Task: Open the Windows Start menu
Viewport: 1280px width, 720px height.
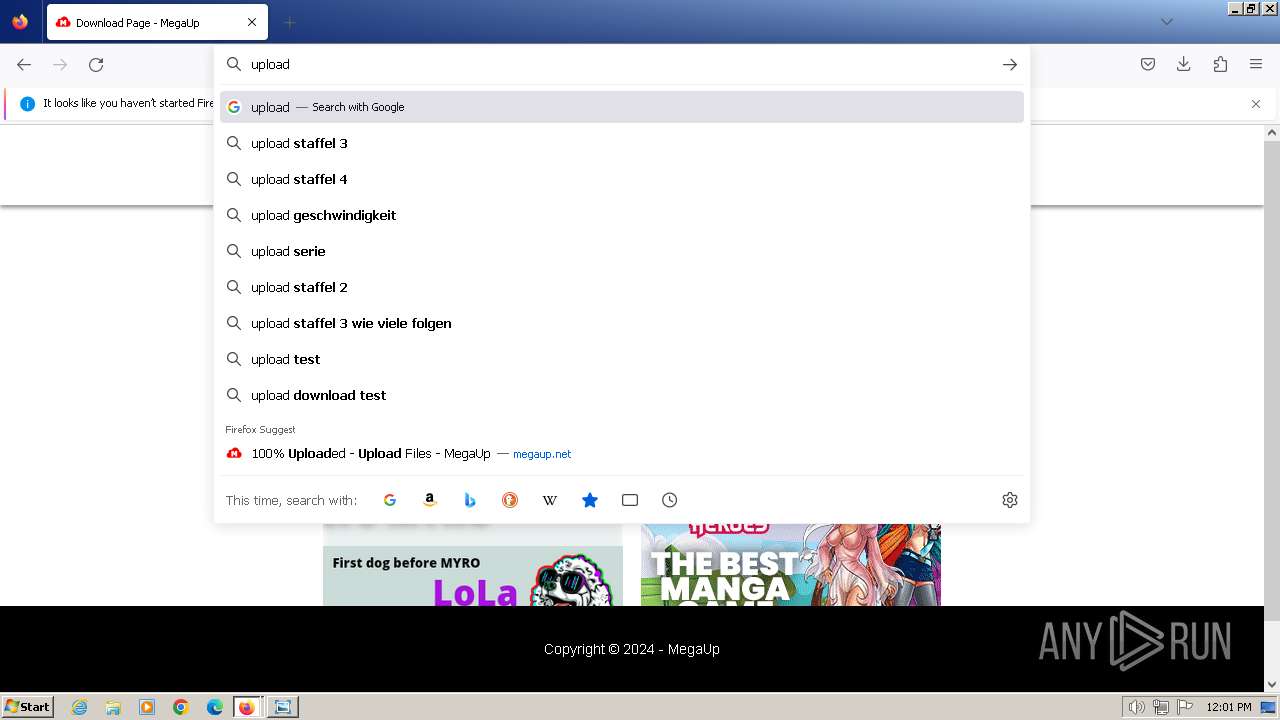Action: [x=27, y=706]
